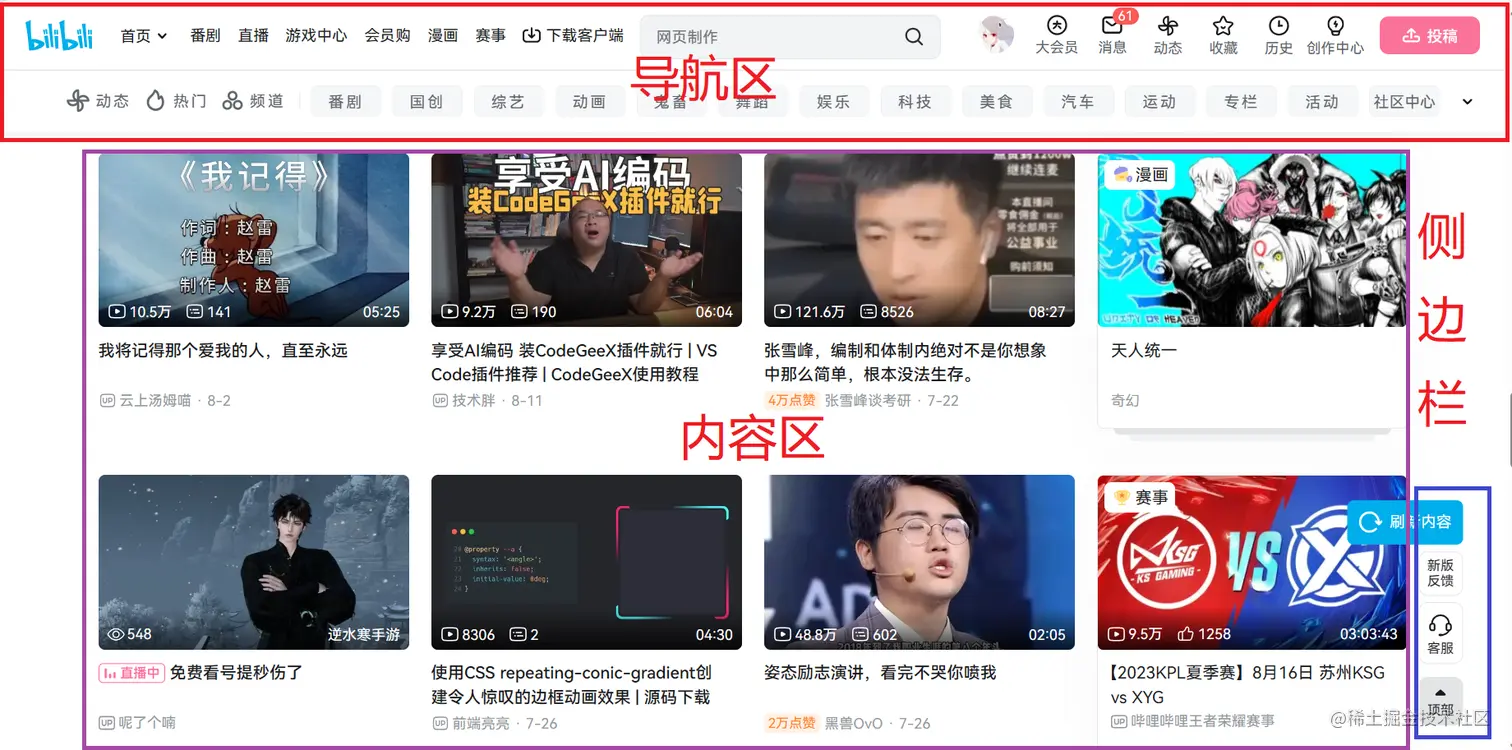This screenshot has width=1512, height=750.
Task: Click the 刷新内容 refresh icon
Action: 1369,522
